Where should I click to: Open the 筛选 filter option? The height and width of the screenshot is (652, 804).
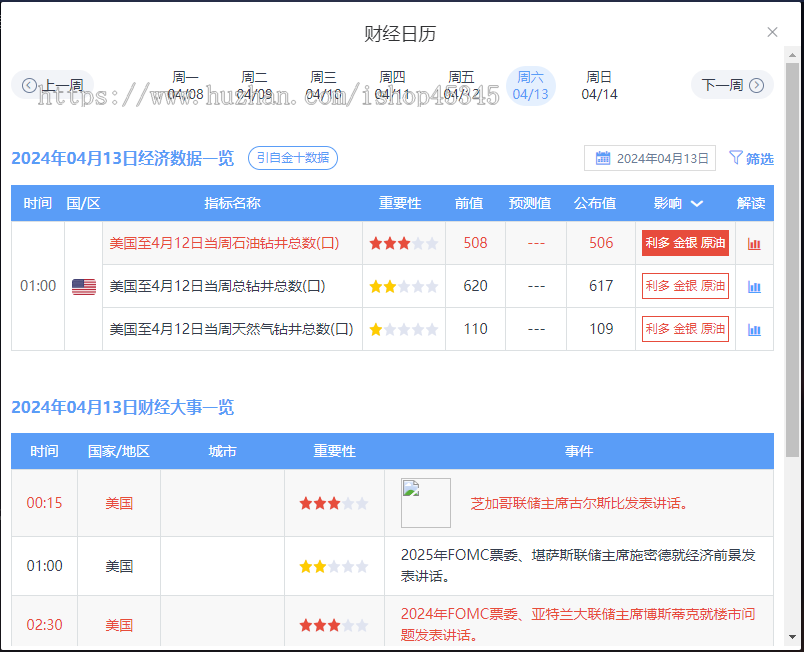click(751, 158)
